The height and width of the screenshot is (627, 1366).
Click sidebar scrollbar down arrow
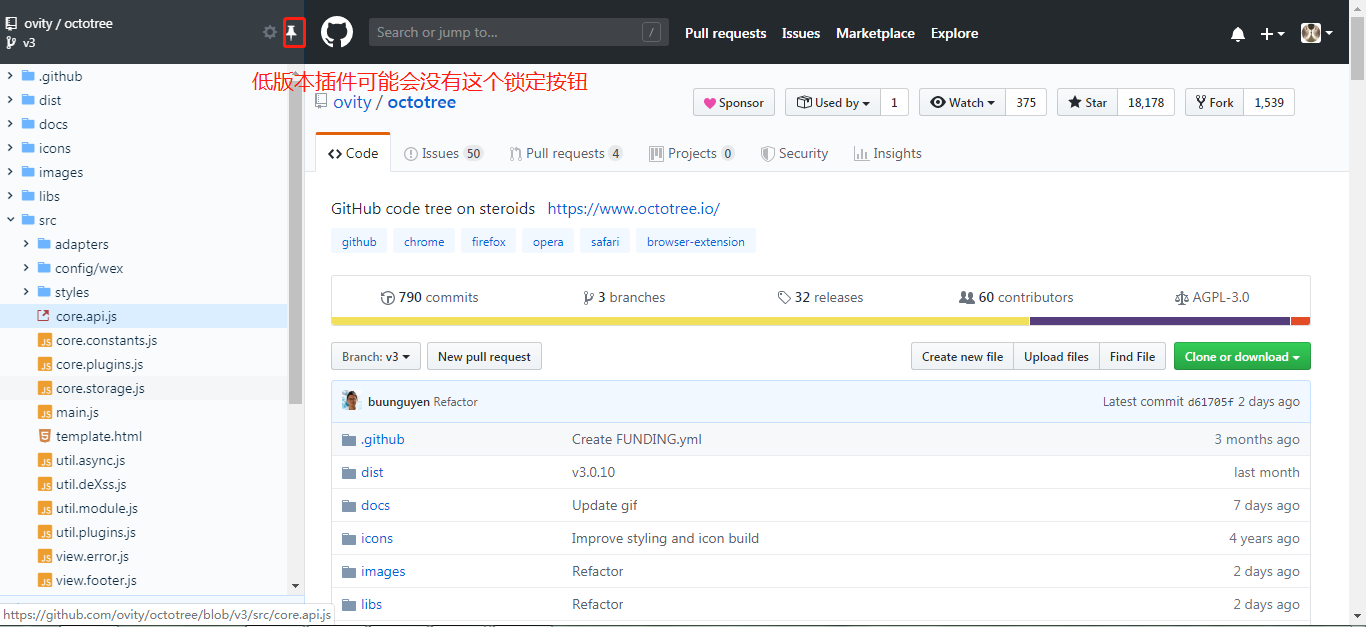click(295, 586)
